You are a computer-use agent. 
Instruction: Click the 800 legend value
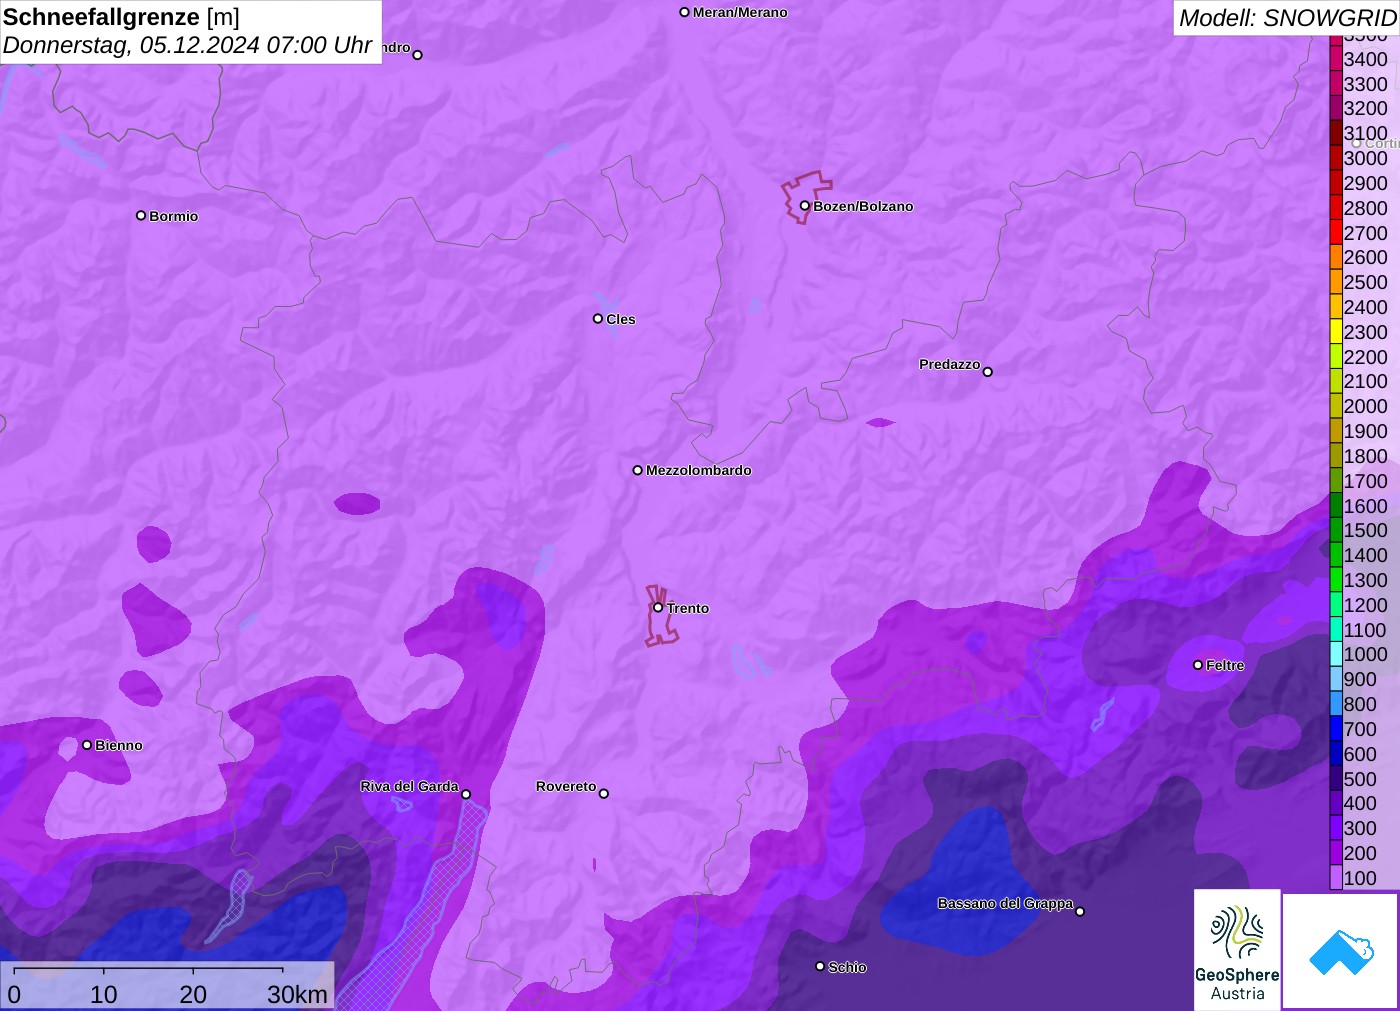[1360, 704]
